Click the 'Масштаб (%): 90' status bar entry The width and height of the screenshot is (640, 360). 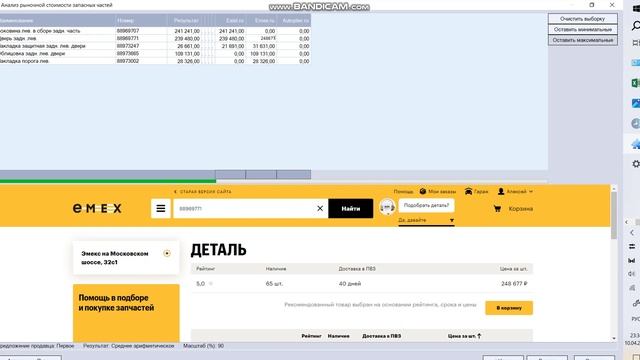[x=203, y=346]
